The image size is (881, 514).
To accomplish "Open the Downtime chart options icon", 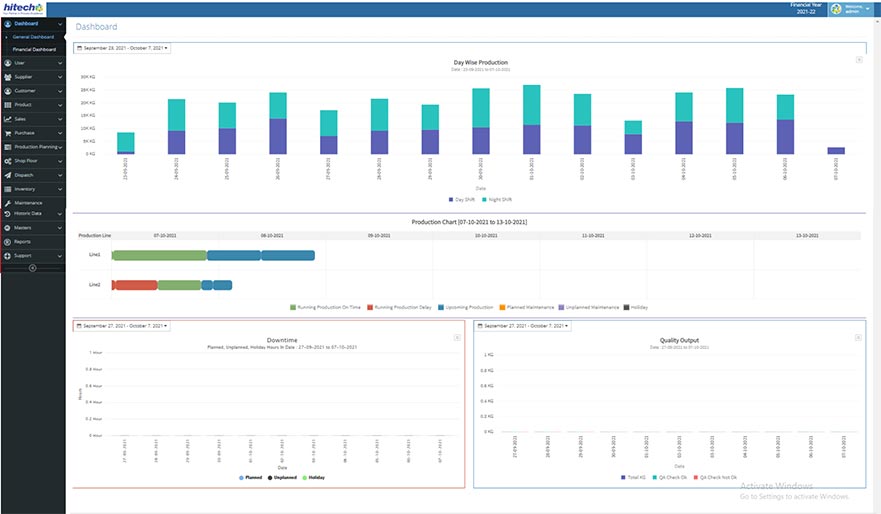I will 457,337.
